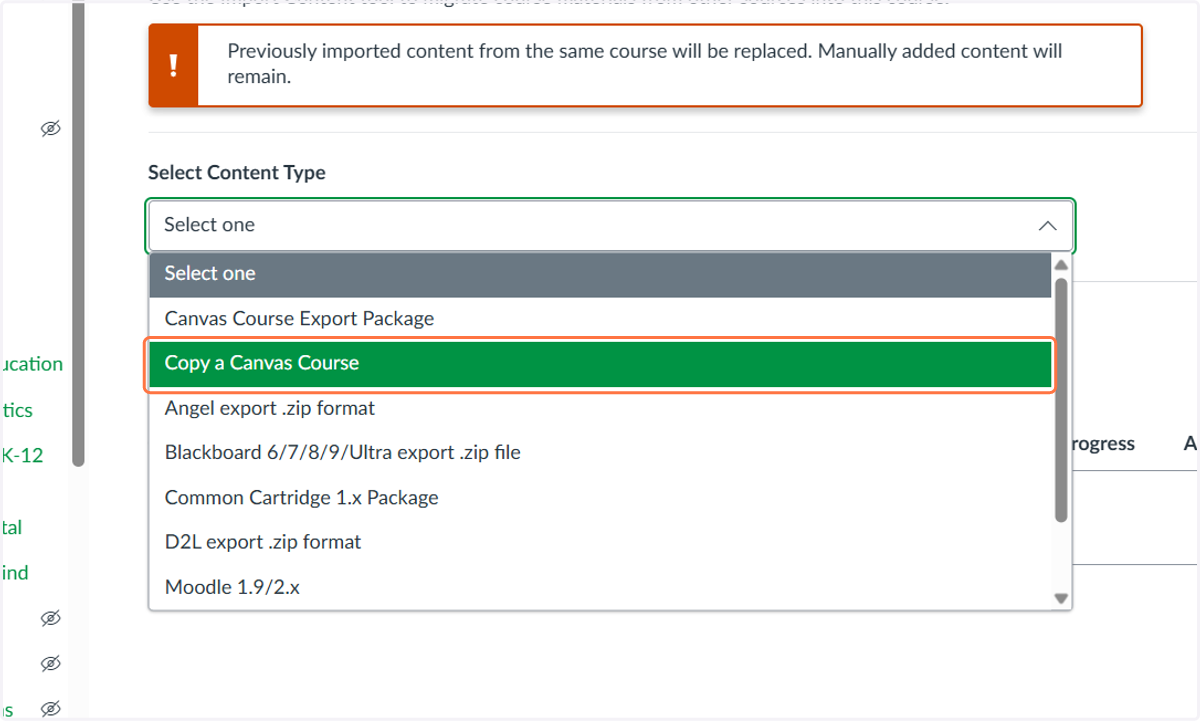Click the dropdown list scroll down arrow
The width and height of the screenshot is (1200, 721).
(1061, 598)
